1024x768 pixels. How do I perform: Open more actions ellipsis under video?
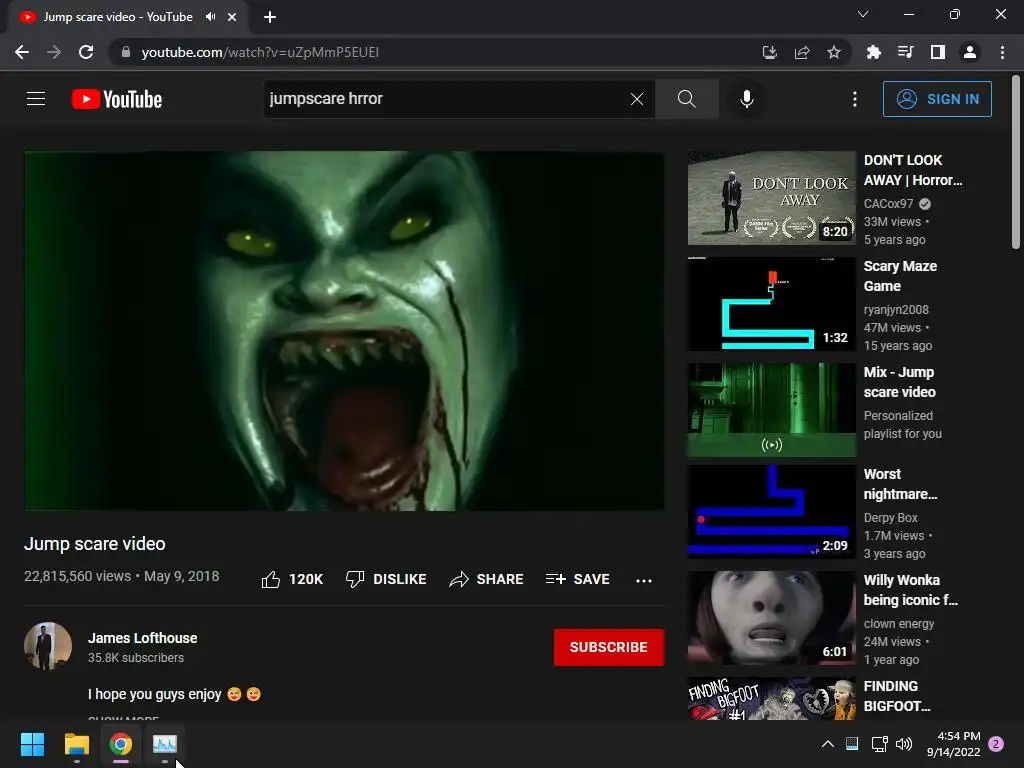tap(643, 581)
